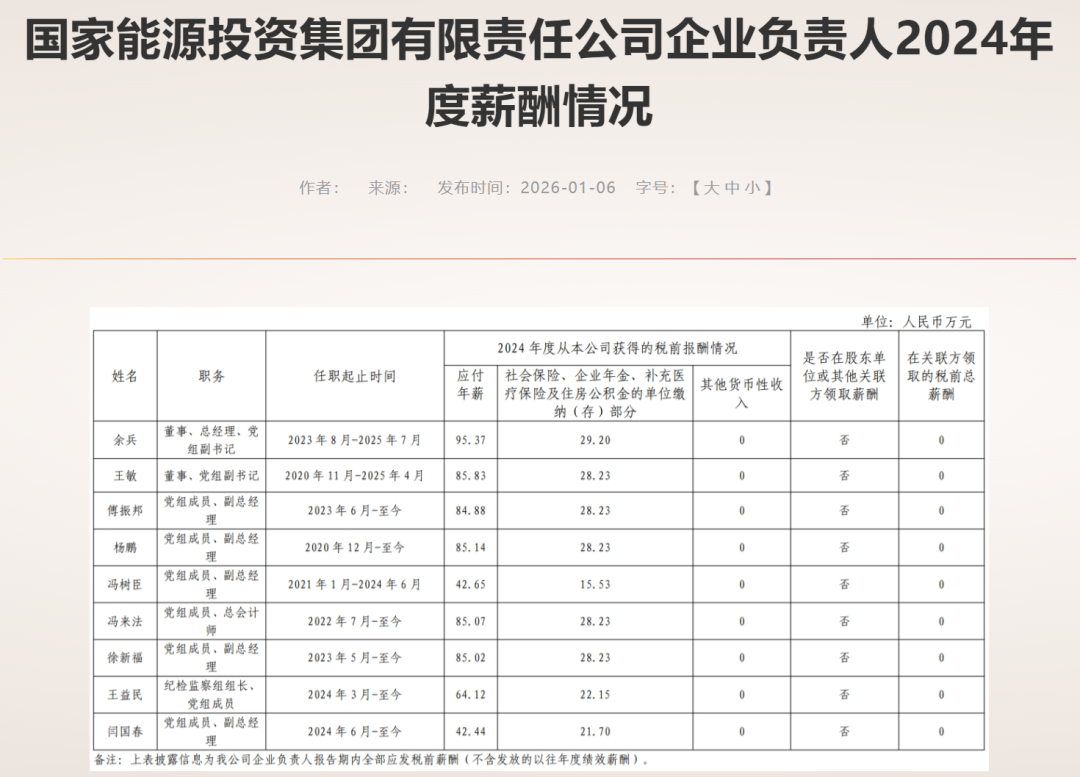
Task: Click the name 余兵 in the table
Action: 125,440
